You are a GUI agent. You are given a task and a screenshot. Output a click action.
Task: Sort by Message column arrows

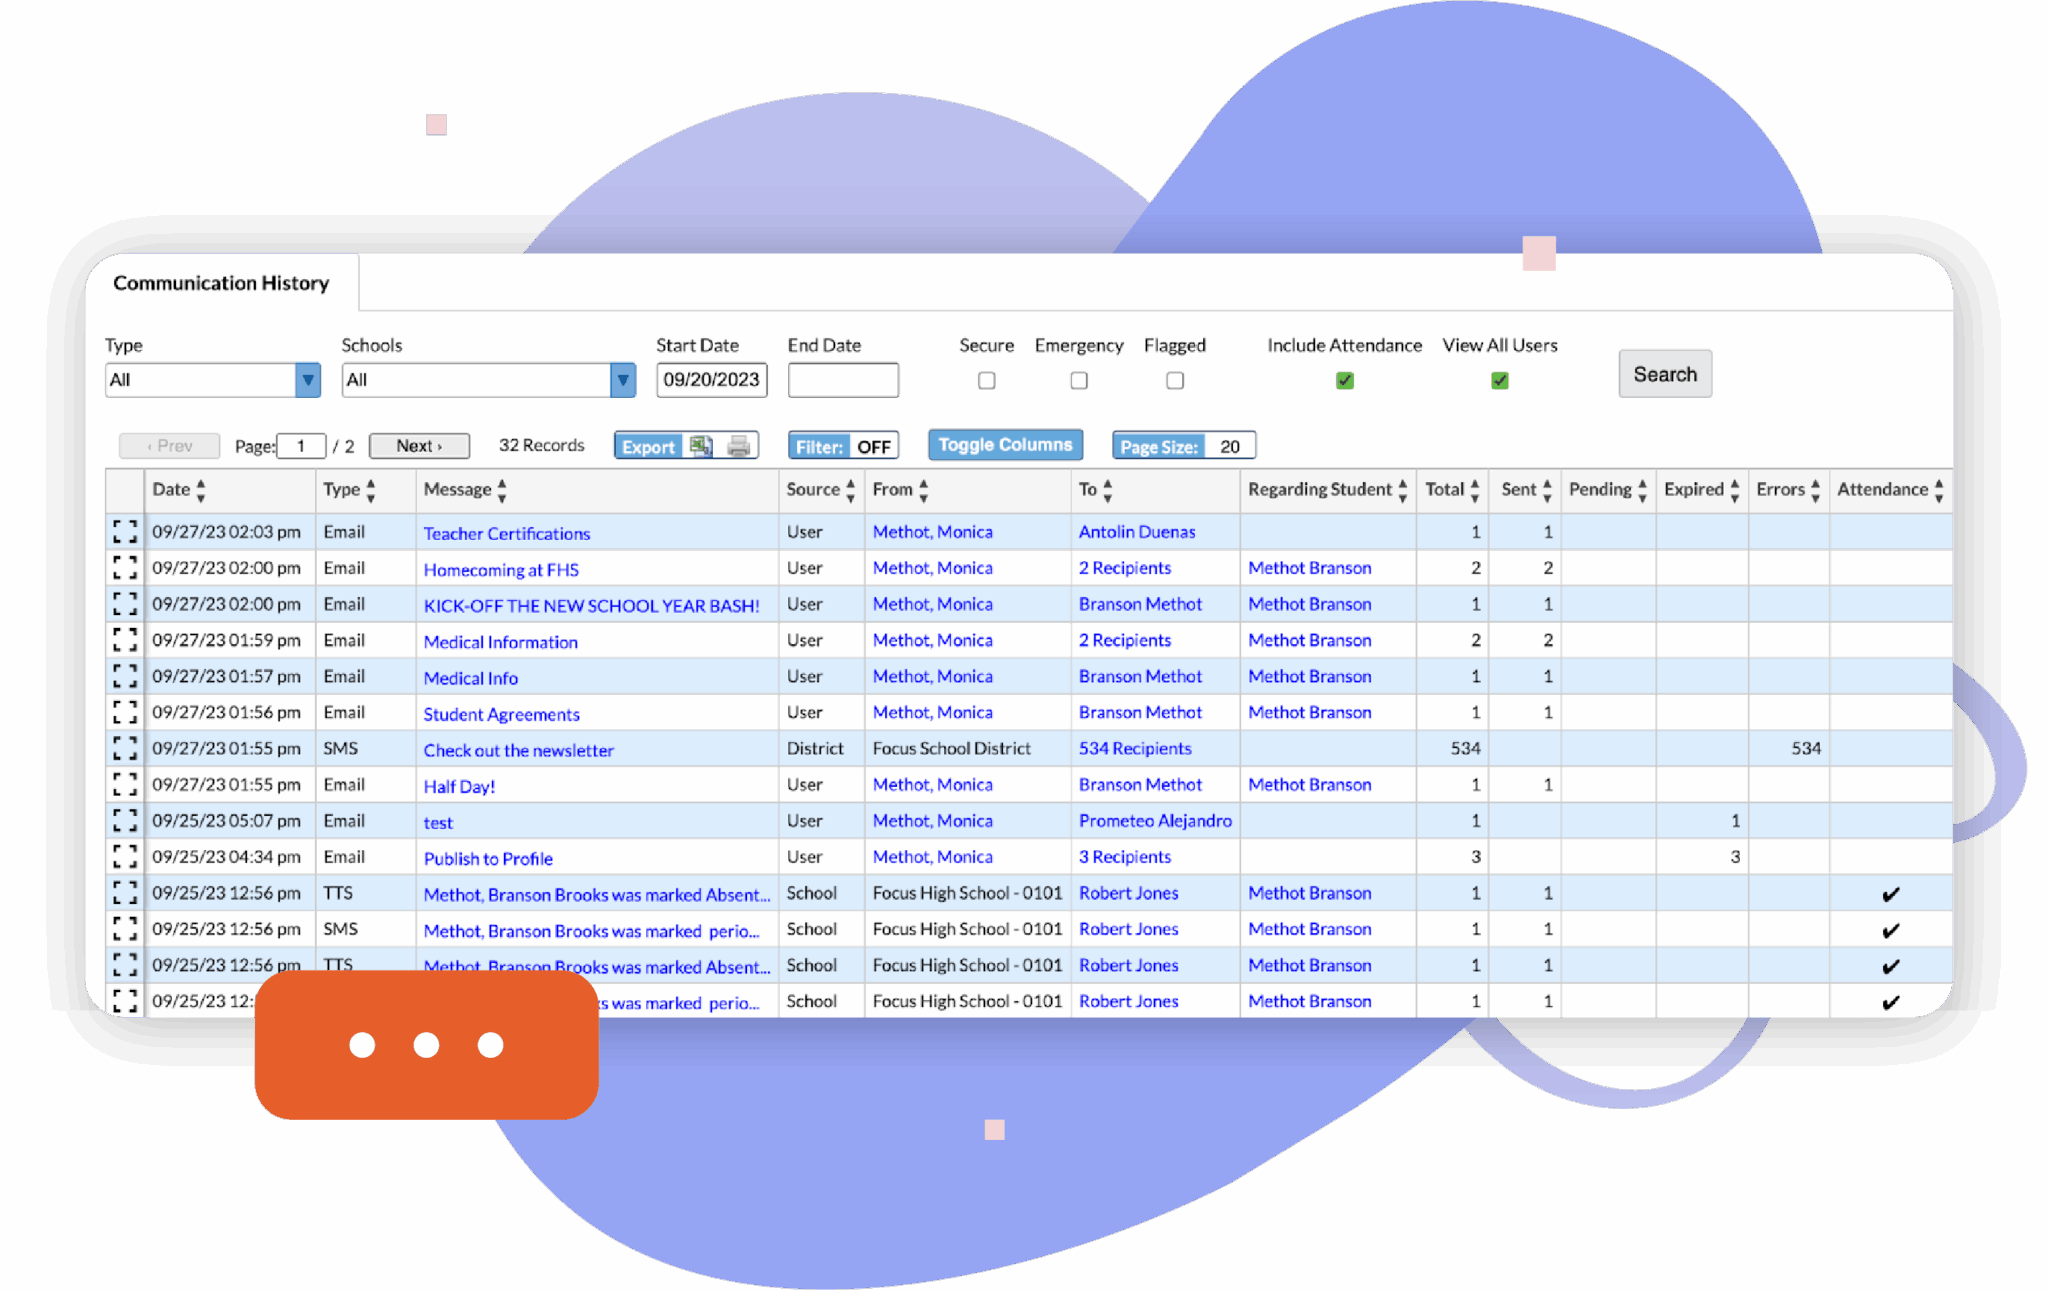pyautogui.click(x=502, y=490)
